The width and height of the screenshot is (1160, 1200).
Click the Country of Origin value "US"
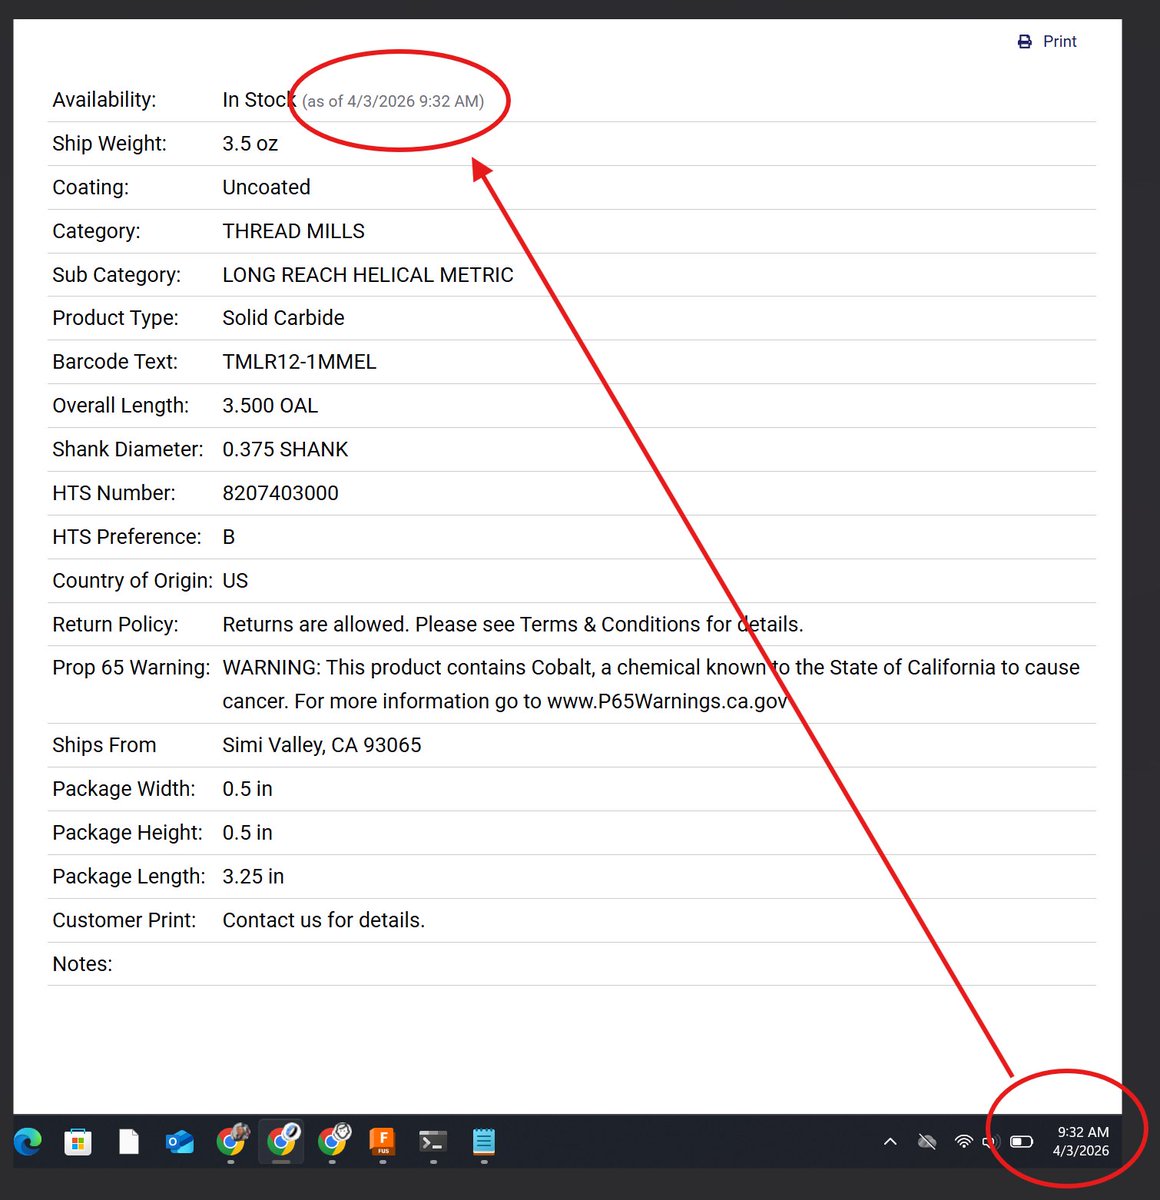click(235, 581)
